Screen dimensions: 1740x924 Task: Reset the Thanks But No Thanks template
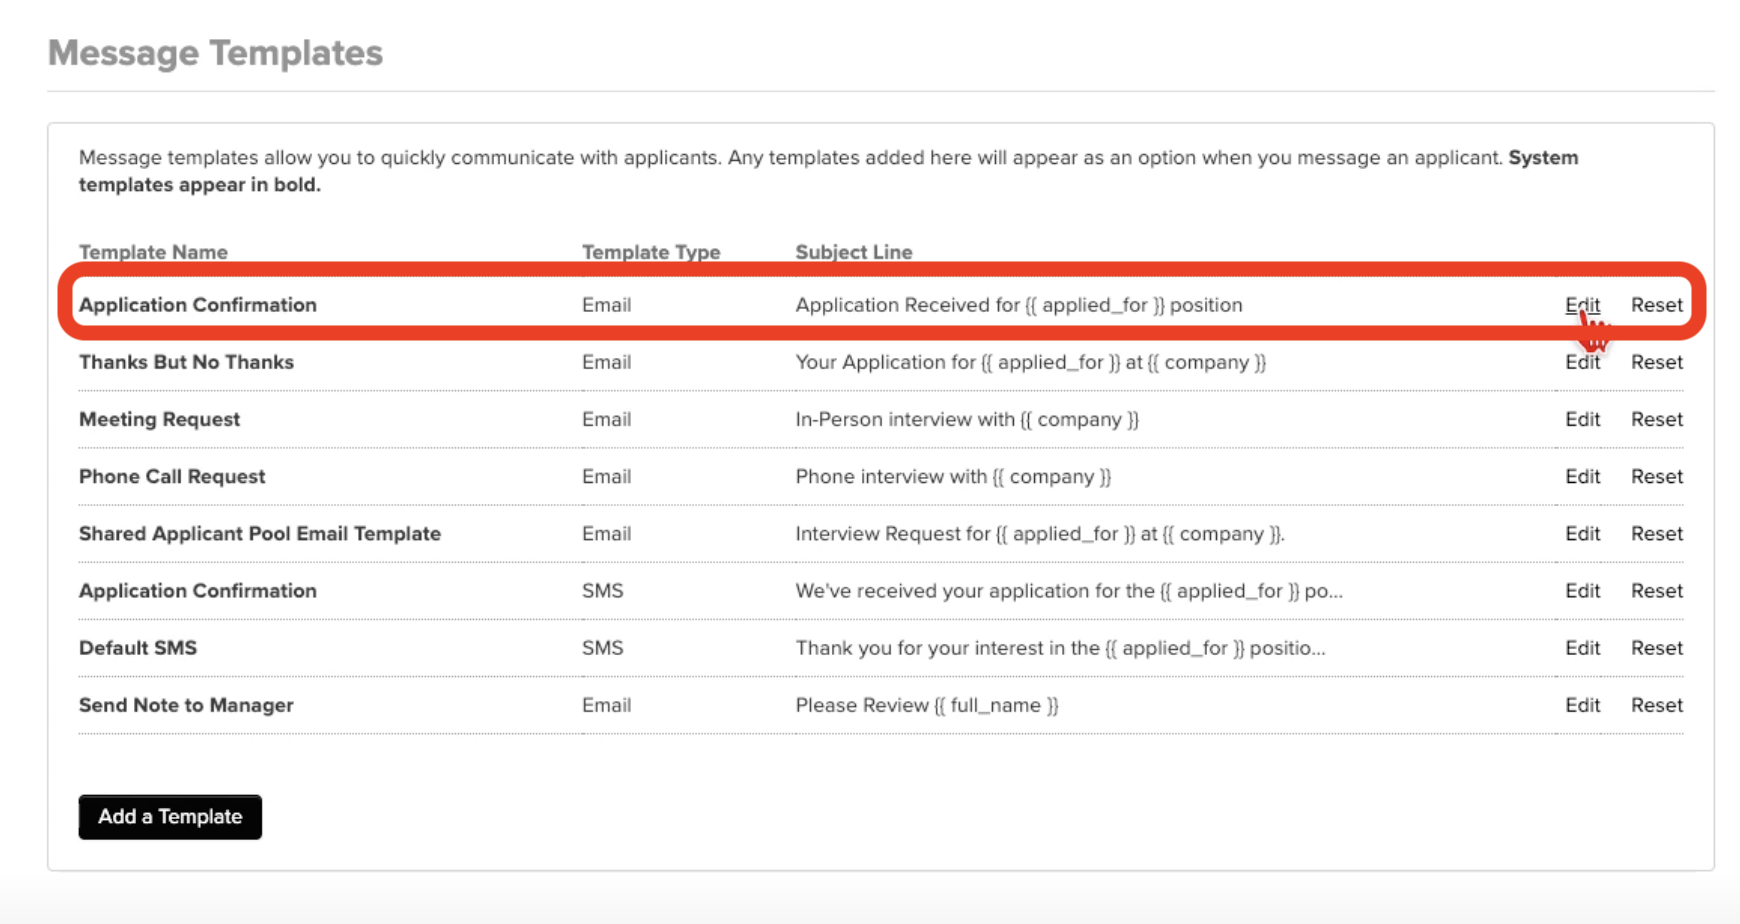[x=1656, y=362]
